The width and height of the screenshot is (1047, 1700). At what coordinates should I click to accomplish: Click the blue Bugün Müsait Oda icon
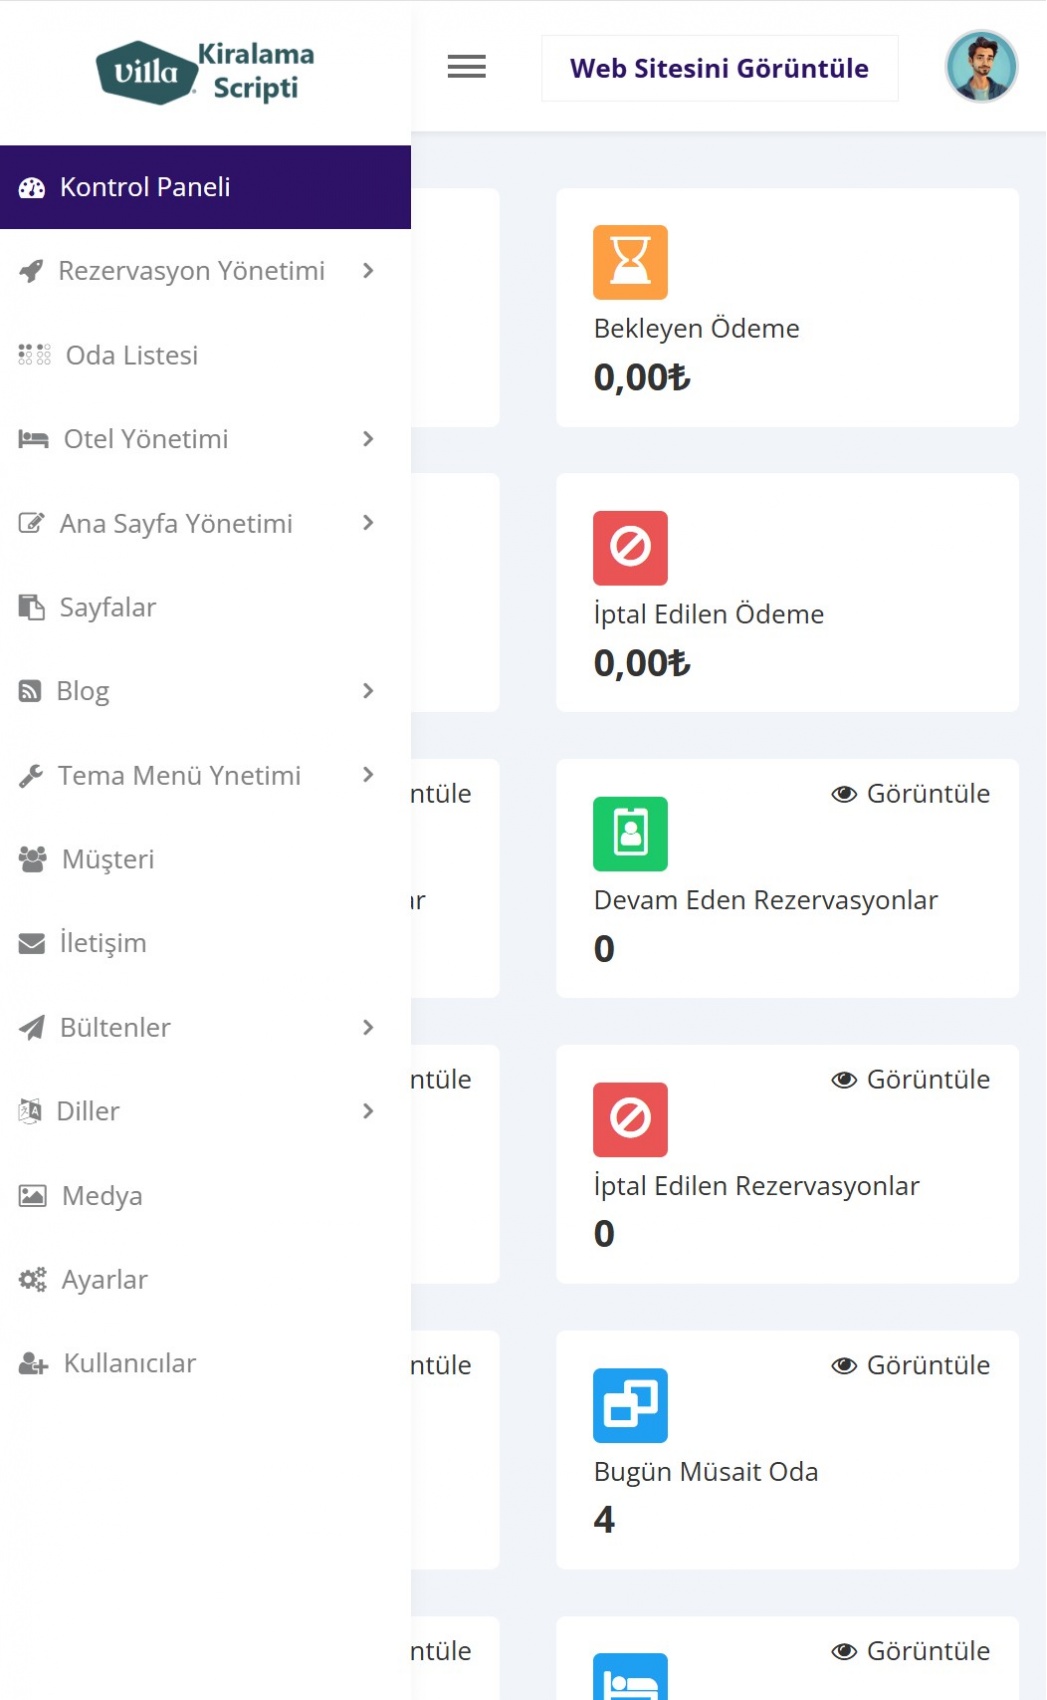coord(630,1405)
